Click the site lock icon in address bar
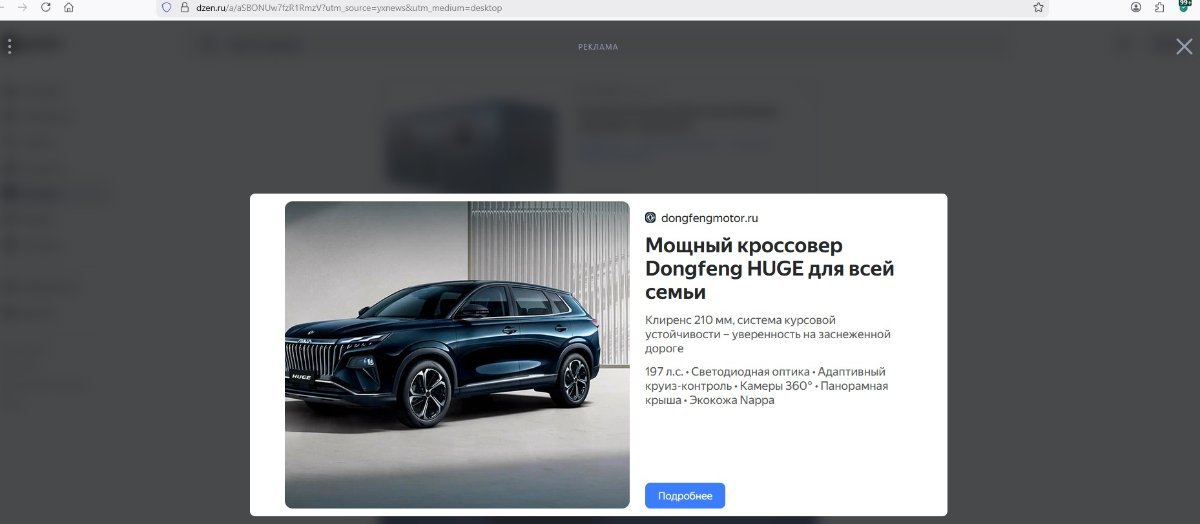This screenshot has height=524, width=1200. (184, 7)
